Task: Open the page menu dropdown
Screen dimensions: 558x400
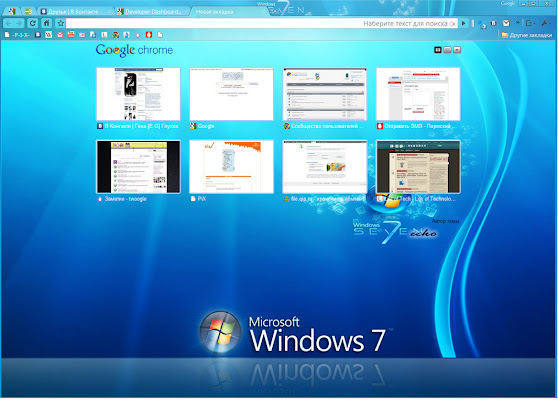Action: [x=531, y=23]
